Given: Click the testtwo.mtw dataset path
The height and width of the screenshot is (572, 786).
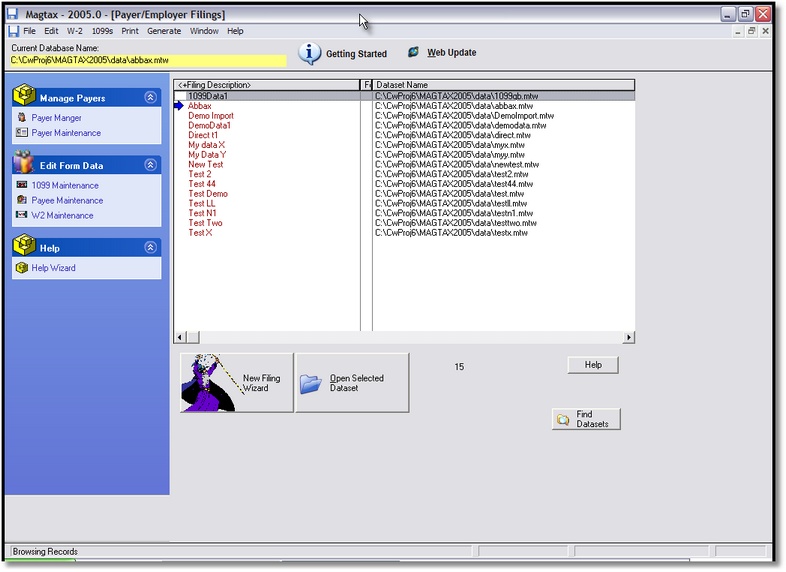Looking at the screenshot, I should [456, 223].
